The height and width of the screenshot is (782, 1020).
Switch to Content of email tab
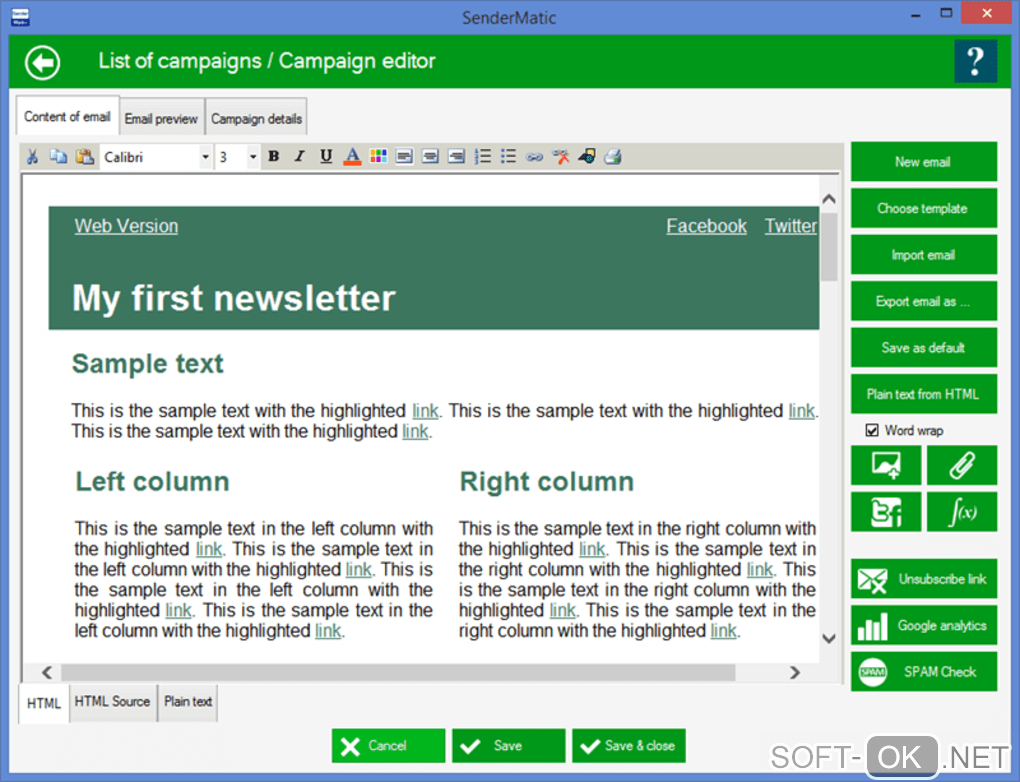point(68,116)
